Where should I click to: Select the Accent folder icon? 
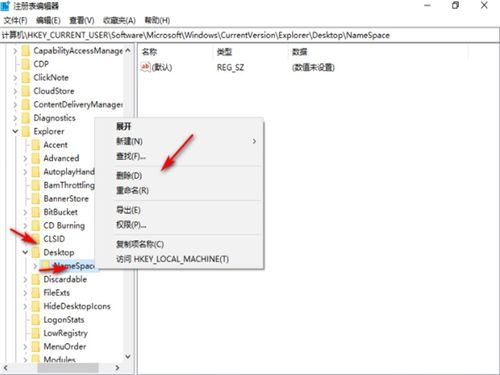click(36, 145)
